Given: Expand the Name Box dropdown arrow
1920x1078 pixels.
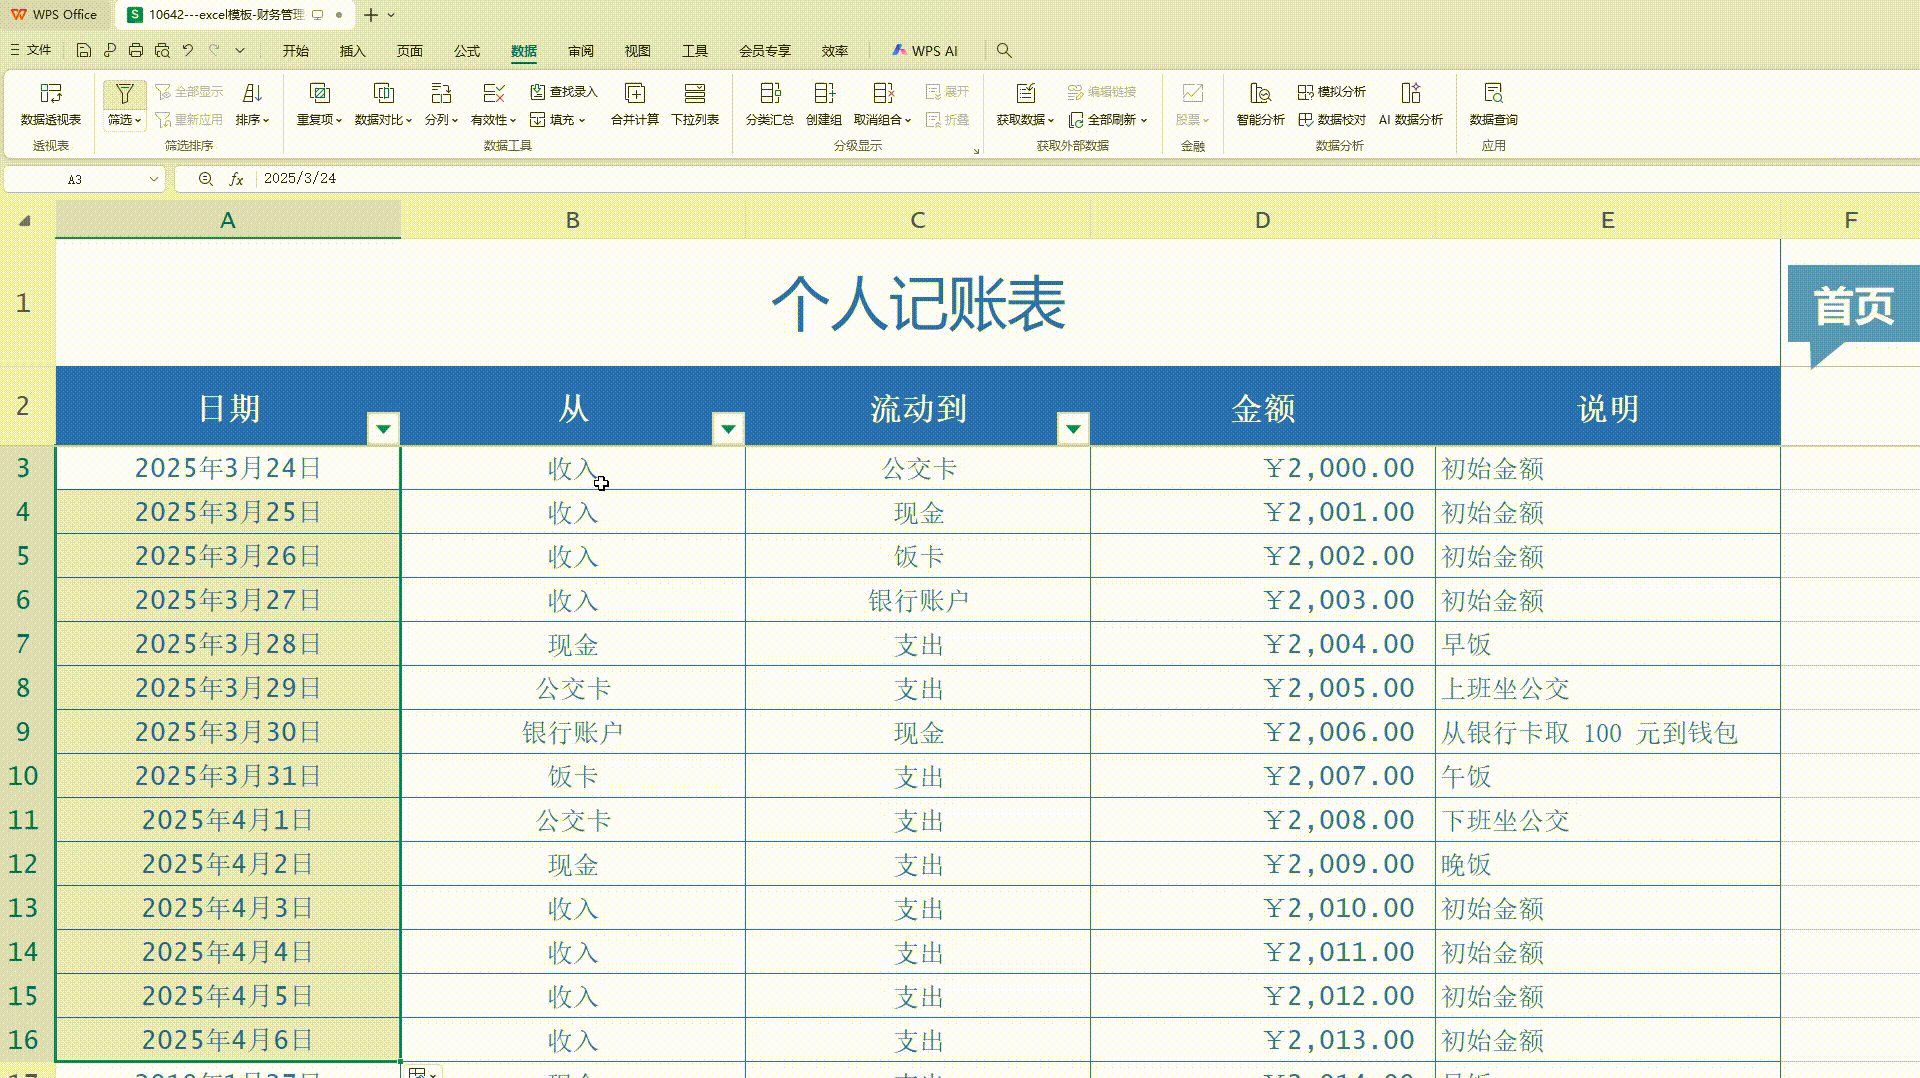Looking at the screenshot, I should (153, 179).
